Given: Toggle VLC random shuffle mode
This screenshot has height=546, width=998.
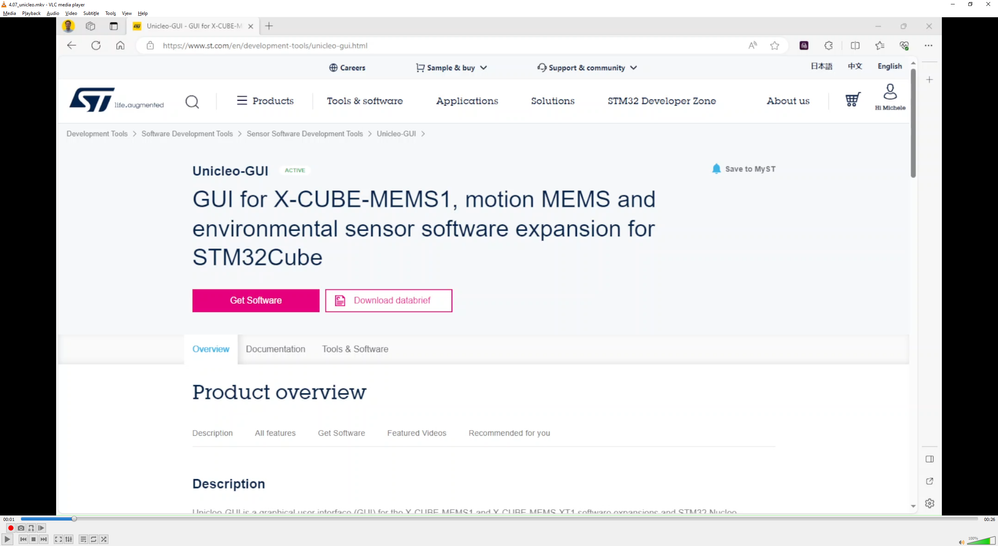Looking at the screenshot, I should coord(104,539).
